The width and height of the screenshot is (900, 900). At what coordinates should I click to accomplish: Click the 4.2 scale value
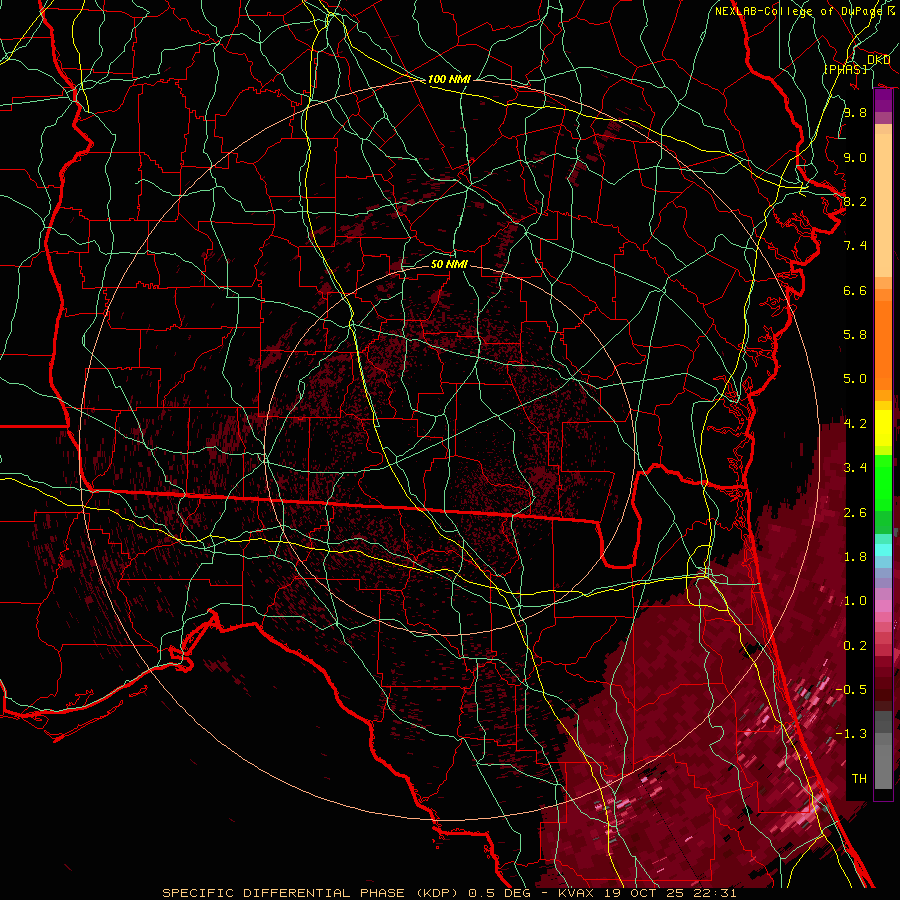[x=855, y=424]
